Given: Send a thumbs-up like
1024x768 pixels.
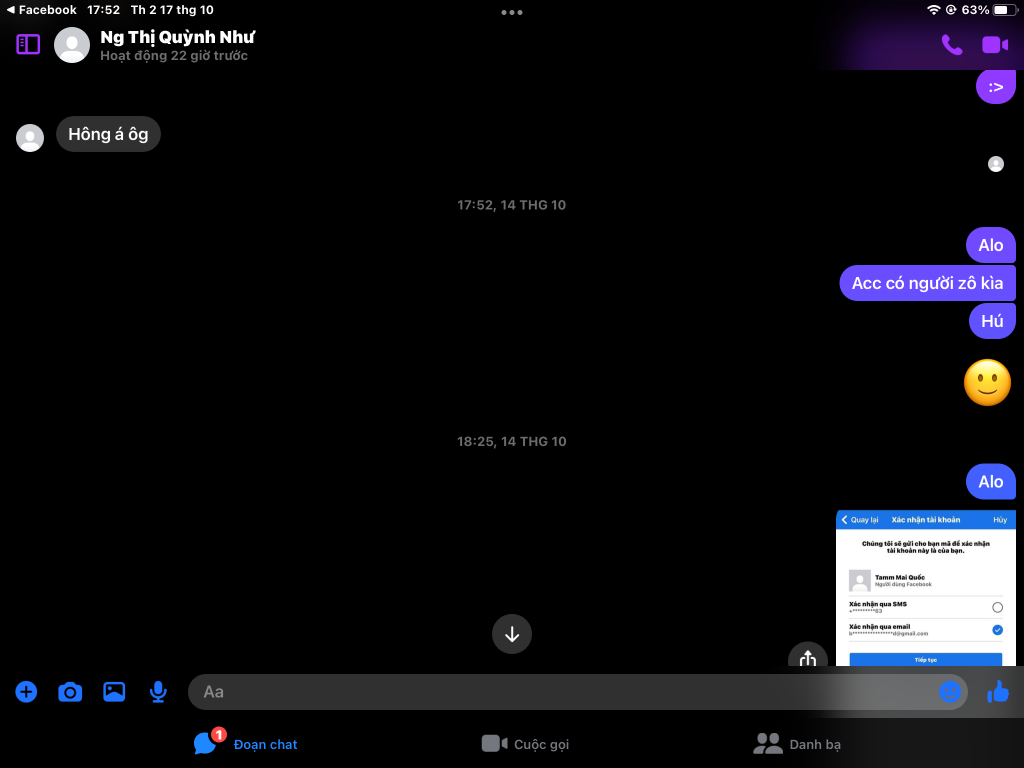Looking at the screenshot, I should click(x=997, y=691).
